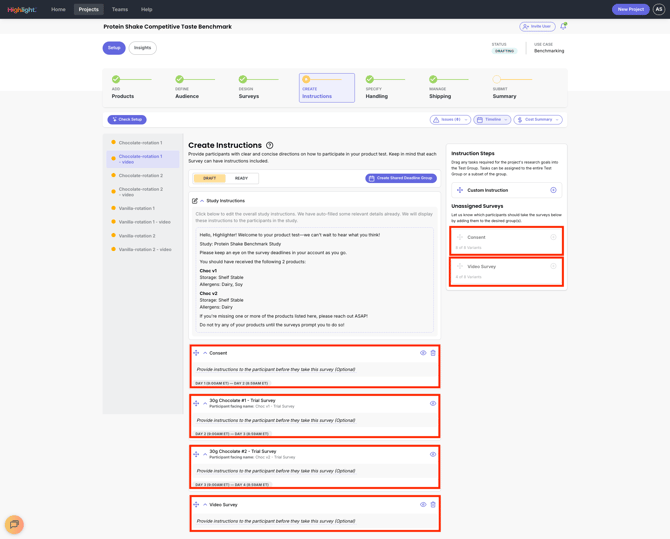Image resolution: width=670 pixels, height=539 pixels.
Task: Open the Home menu item
Action: point(58,9)
